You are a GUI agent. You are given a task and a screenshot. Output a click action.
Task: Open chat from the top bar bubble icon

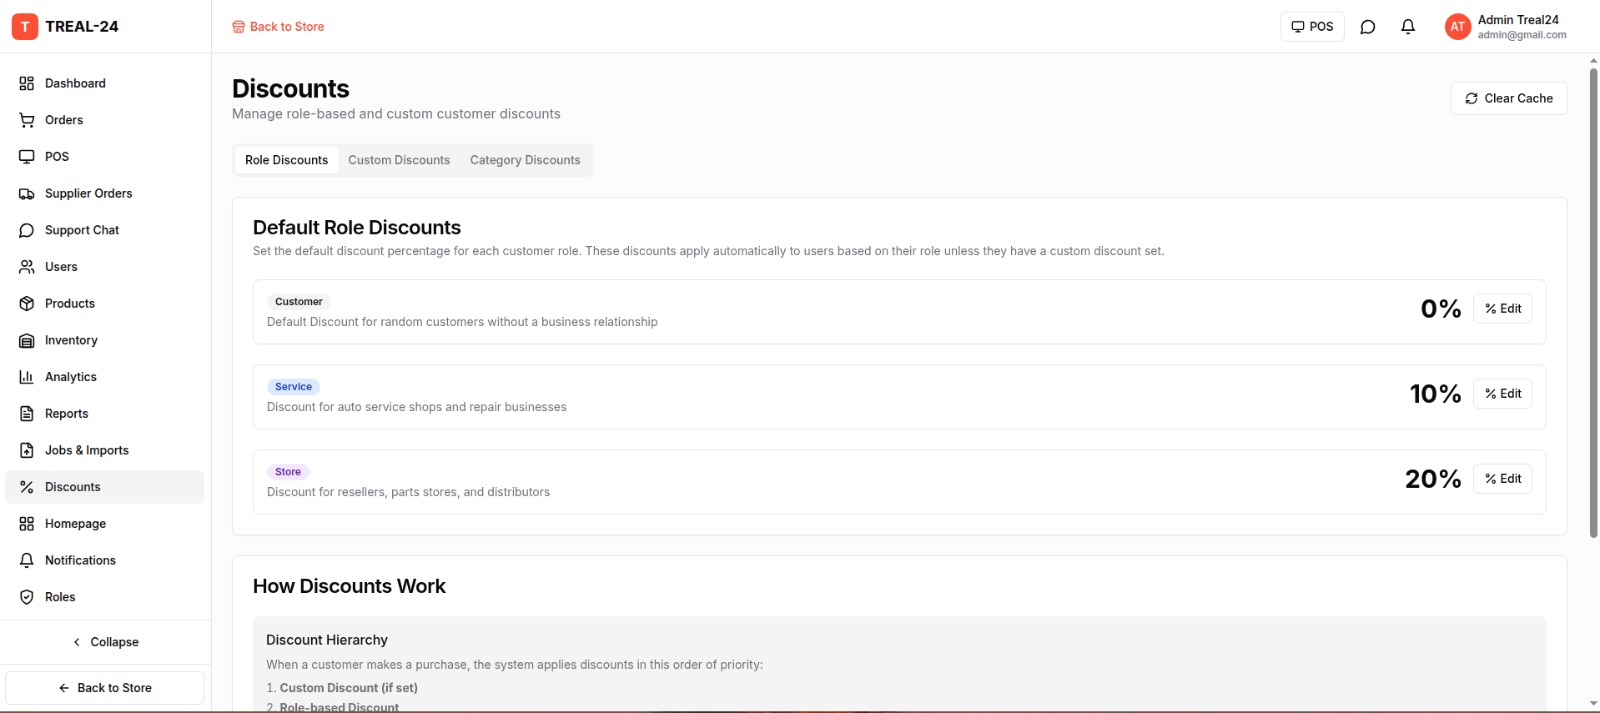pos(1368,27)
